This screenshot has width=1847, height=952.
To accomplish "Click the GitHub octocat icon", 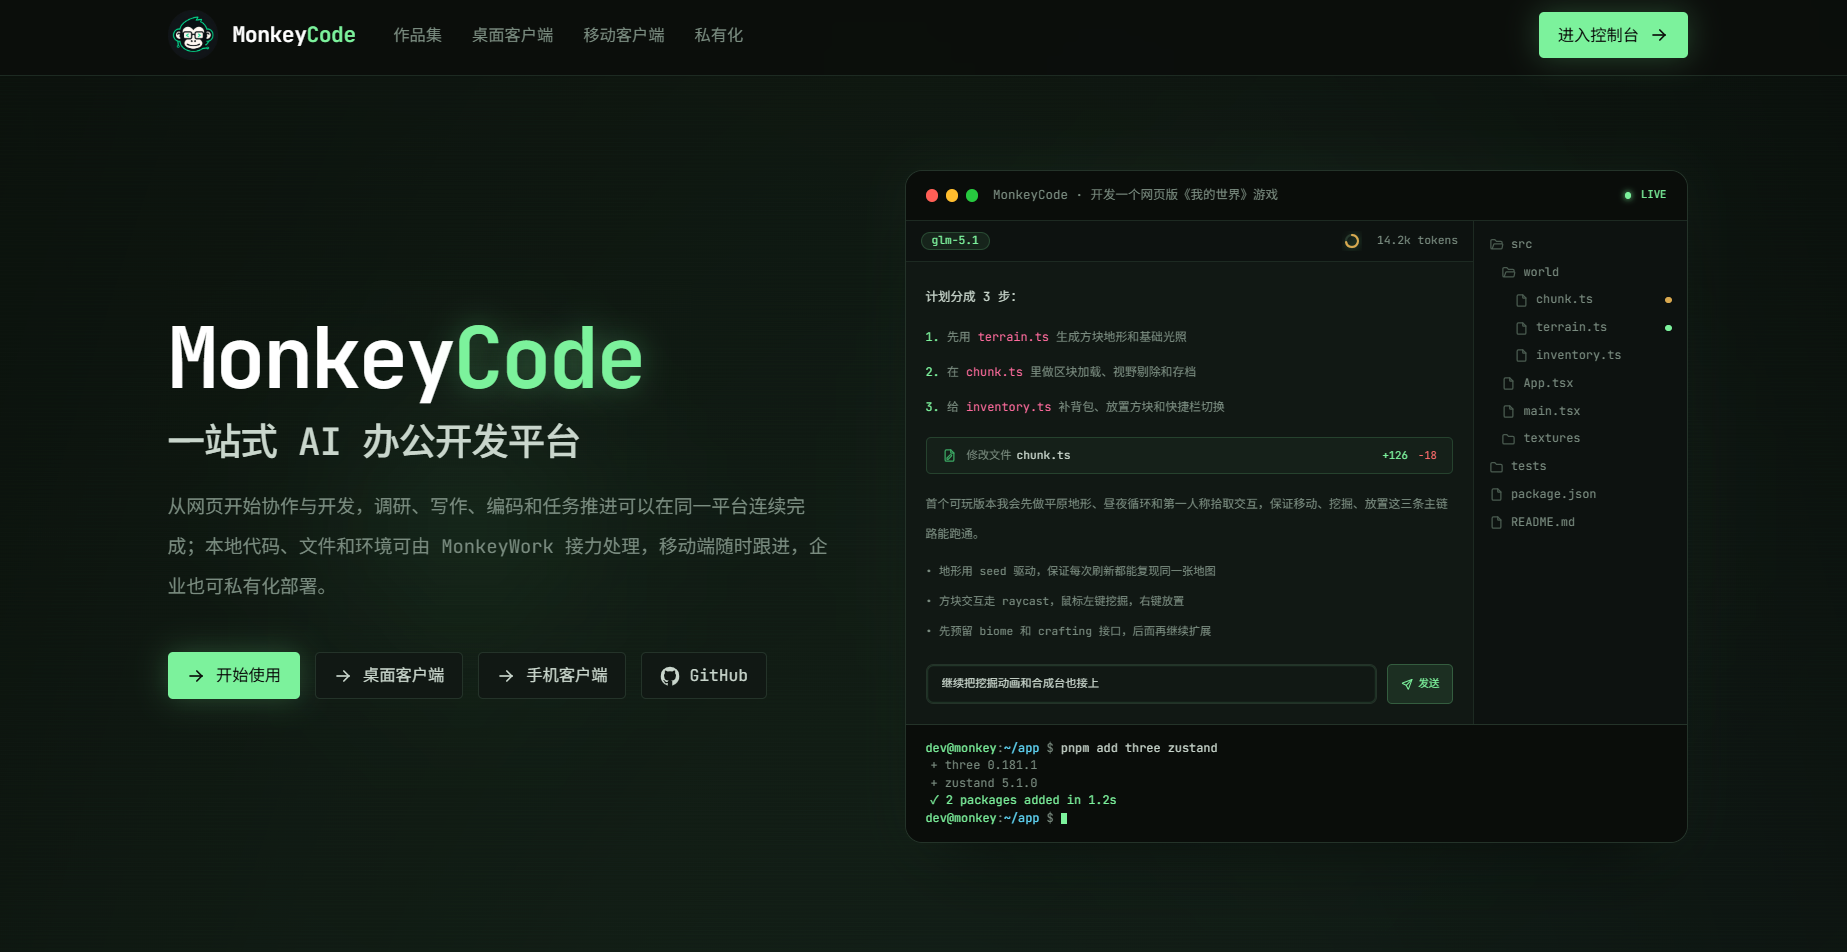I will pos(670,676).
